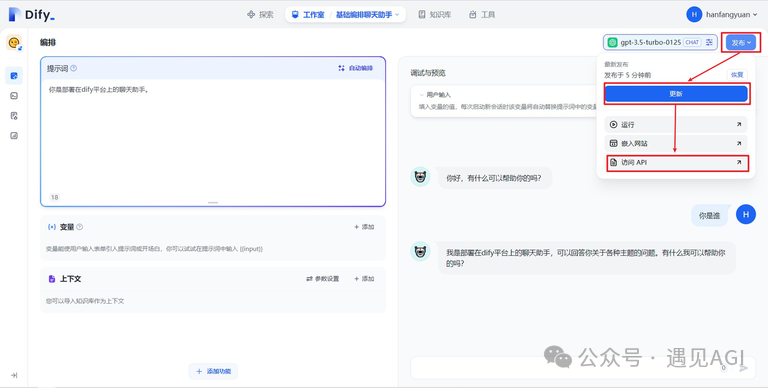Click the 添加功能 add feature button
Image resolution: width=768 pixels, height=388 pixels.
(213, 371)
